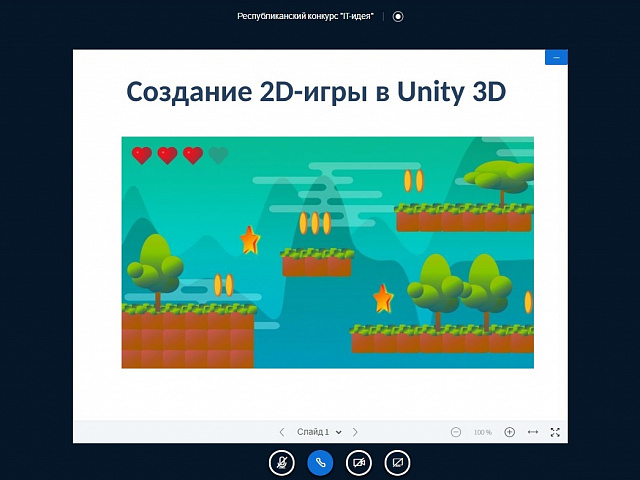Click the slide heading Создание 2D-игры в Unity 3D
The image size is (640, 480).
[316, 92]
